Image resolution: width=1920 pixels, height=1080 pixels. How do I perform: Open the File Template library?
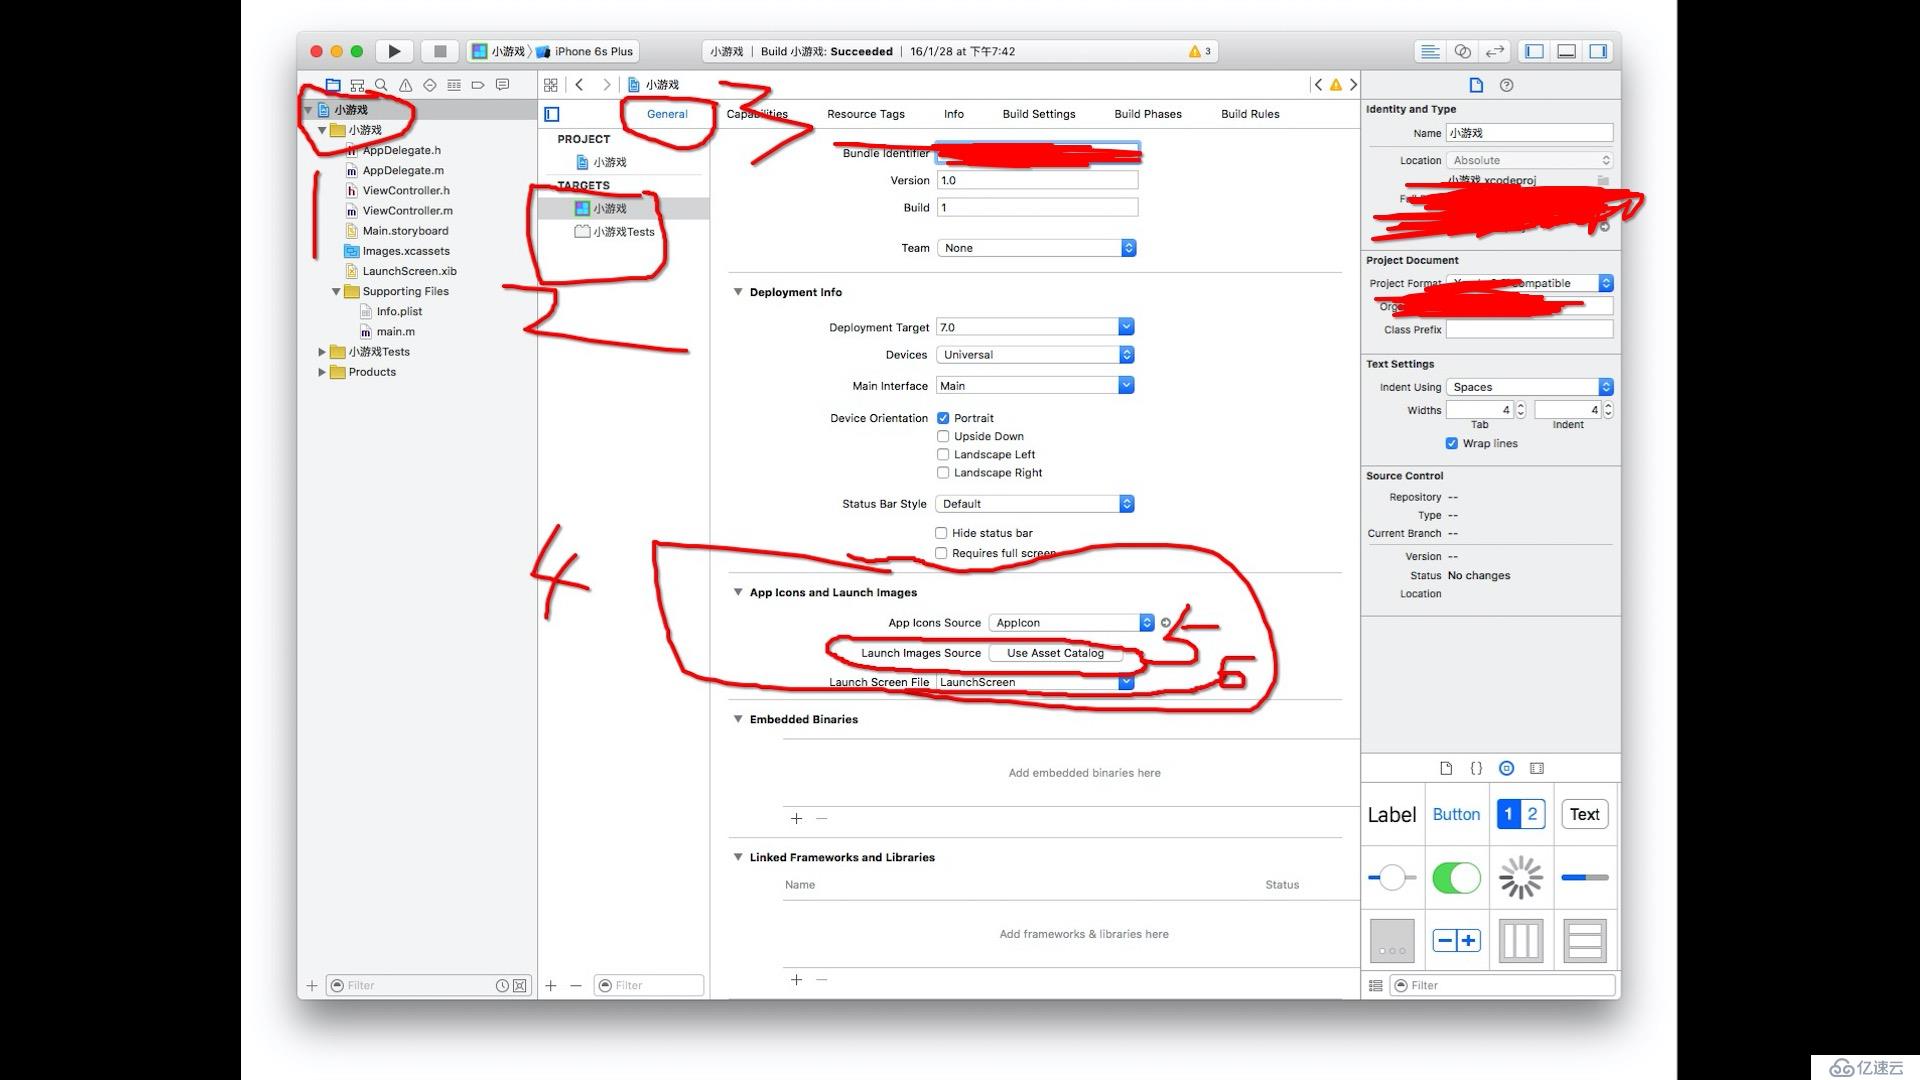pos(1446,768)
